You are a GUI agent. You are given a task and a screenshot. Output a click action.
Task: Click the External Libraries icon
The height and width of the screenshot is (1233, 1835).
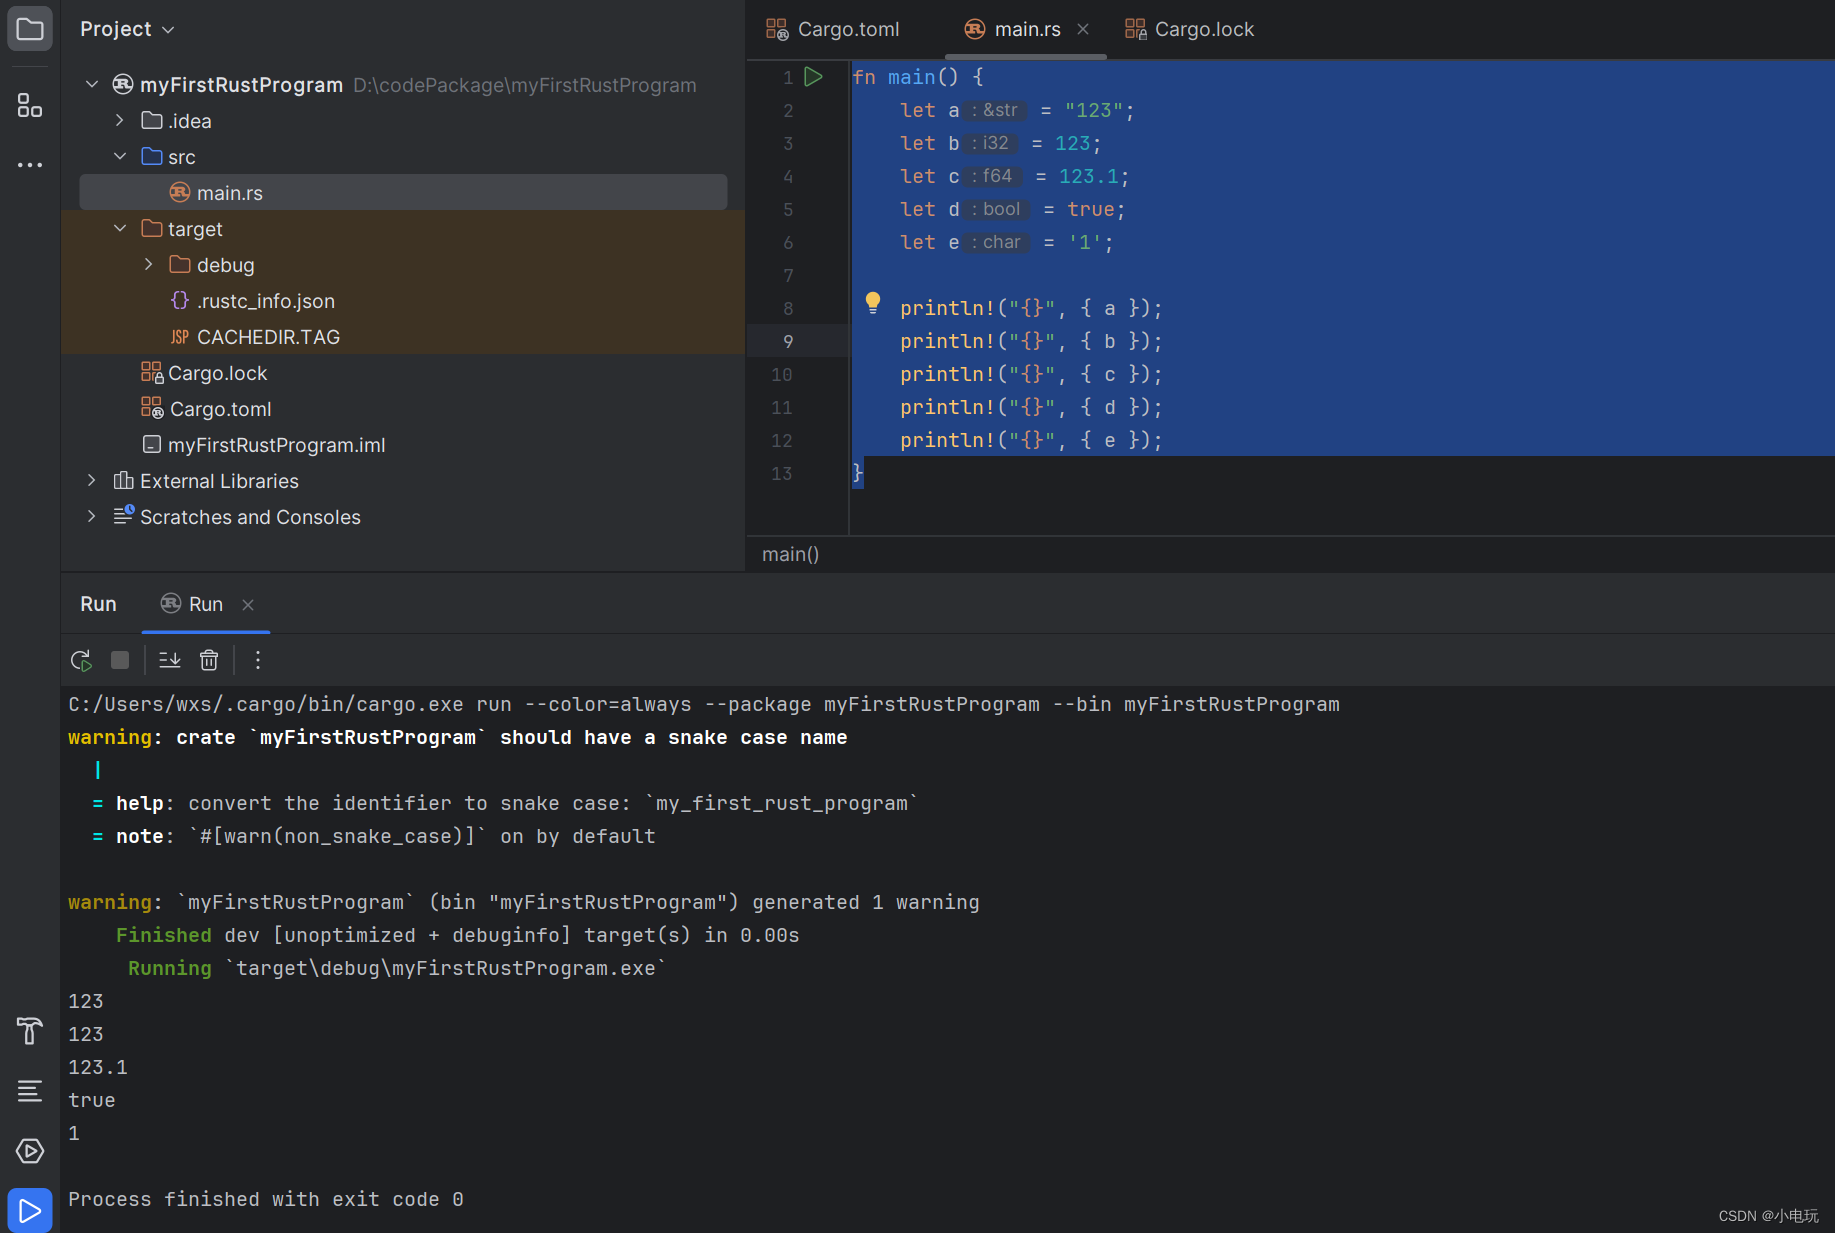(123, 481)
